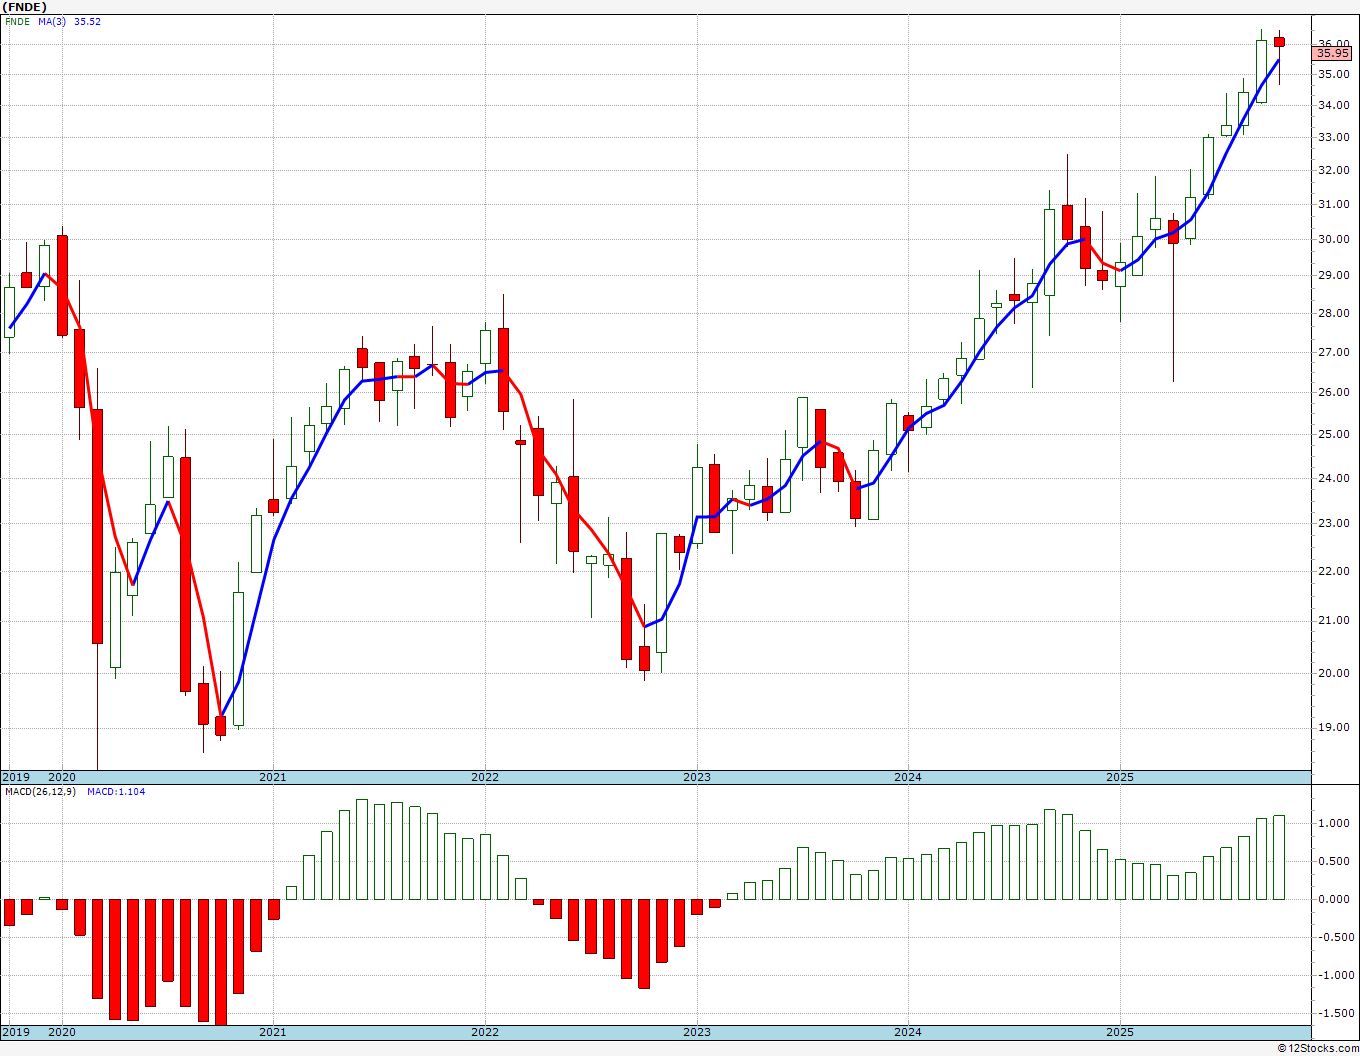
Task: Click the "22.00" price axis label
Action: [x=1333, y=571]
